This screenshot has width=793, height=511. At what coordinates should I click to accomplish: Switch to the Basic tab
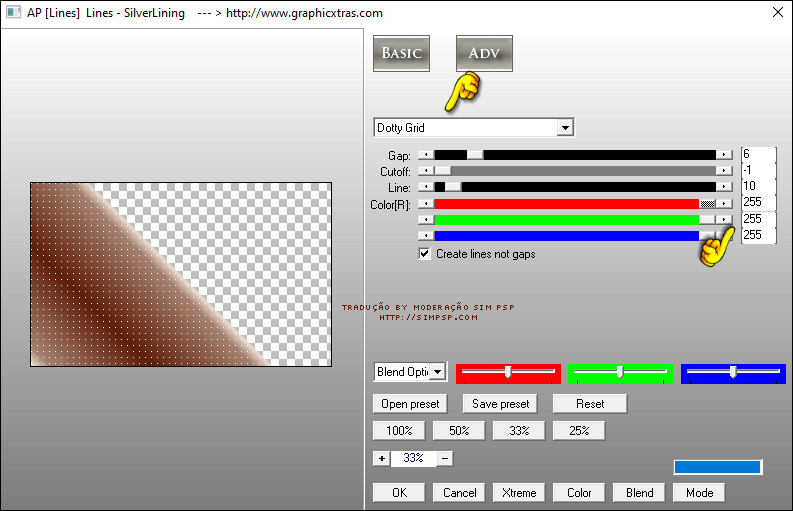pyautogui.click(x=401, y=53)
